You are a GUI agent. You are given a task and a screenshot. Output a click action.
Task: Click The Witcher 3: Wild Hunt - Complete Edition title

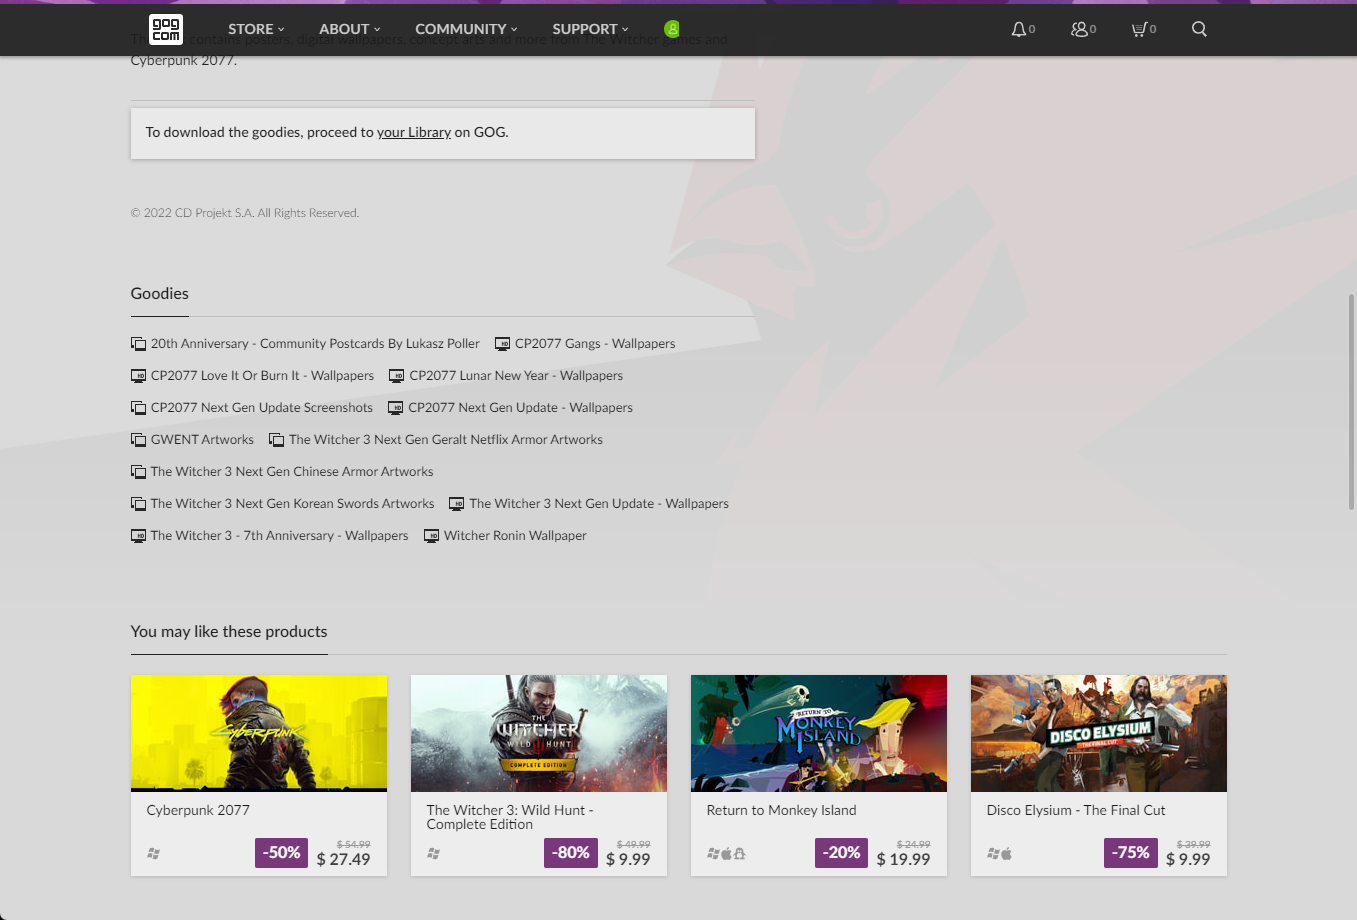(510, 818)
